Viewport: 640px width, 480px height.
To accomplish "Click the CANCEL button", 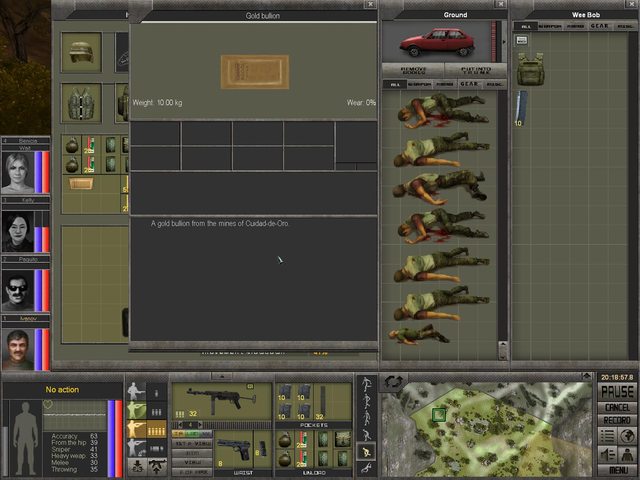I will click(617, 407).
